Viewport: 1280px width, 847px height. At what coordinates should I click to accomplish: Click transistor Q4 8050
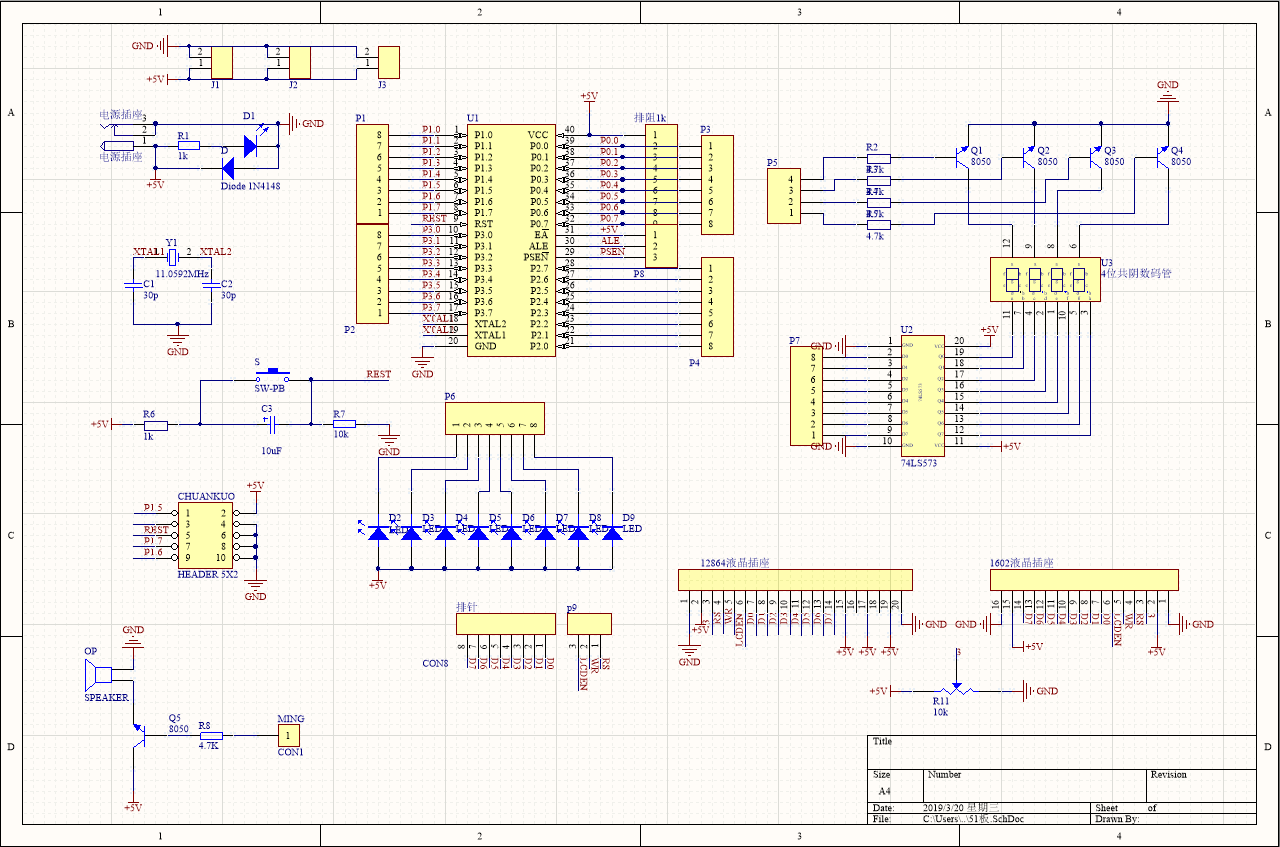pyautogui.click(x=1162, y=157)
